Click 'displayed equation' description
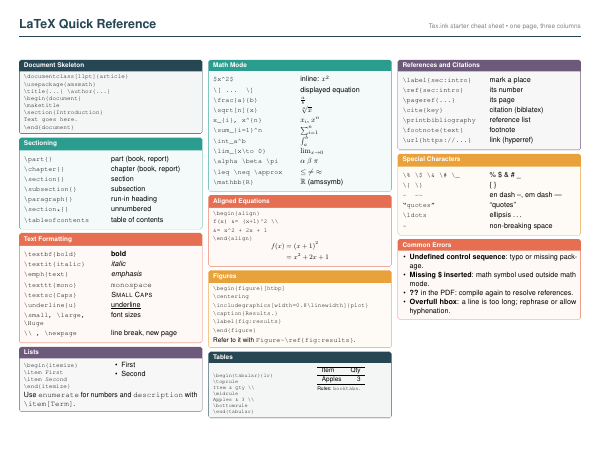Viewport: 600px width, 464px height. pyautogui.click(x=330, y=90)
